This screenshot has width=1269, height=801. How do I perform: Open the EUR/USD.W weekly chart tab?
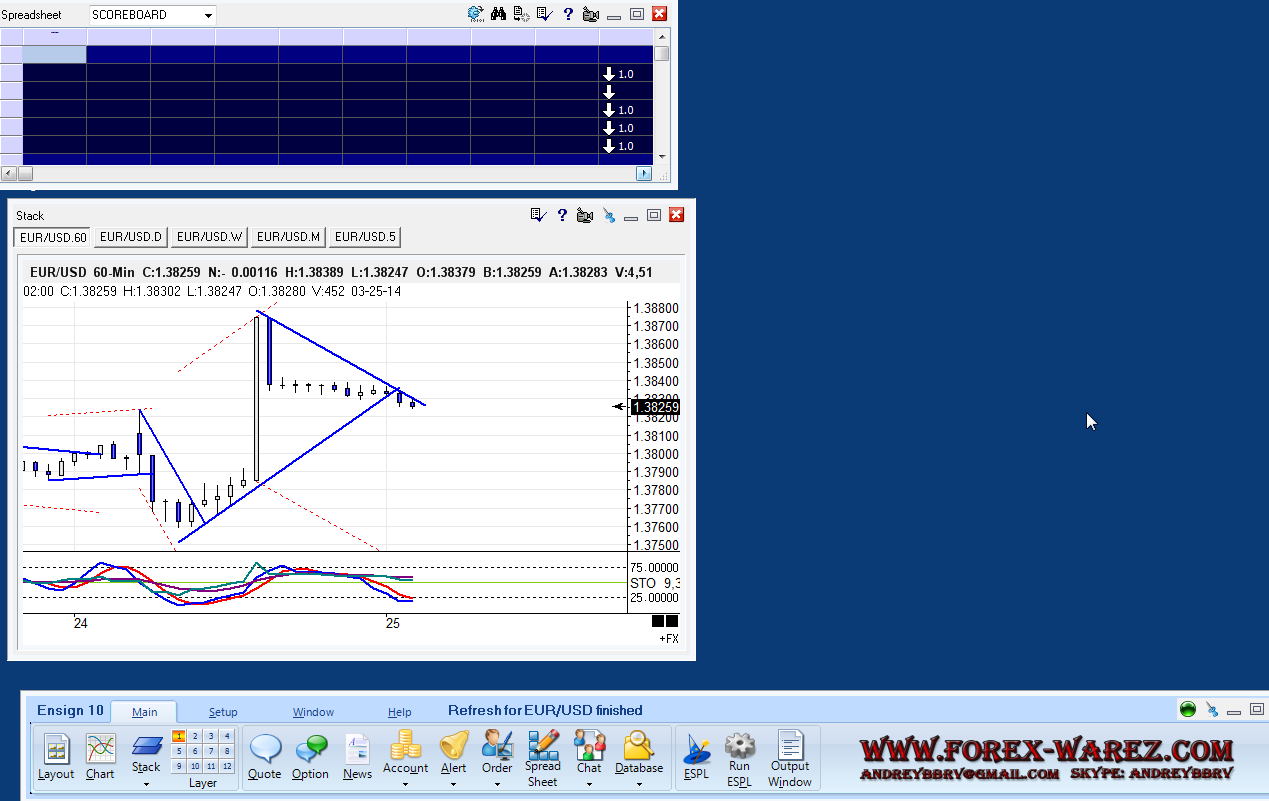pos(208,237)
